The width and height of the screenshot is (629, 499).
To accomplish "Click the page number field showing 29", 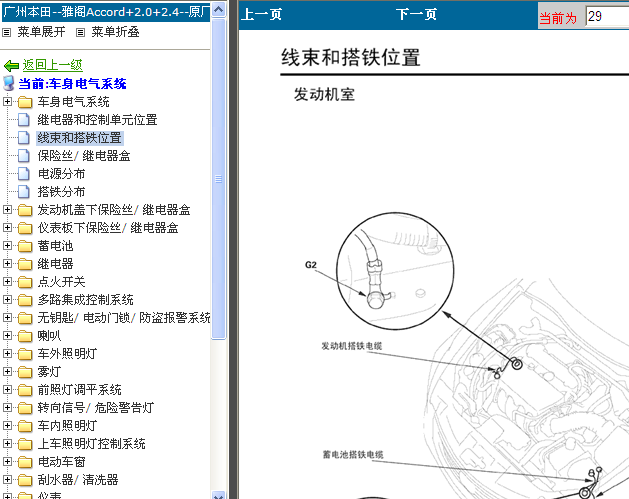I will (x=607, y=16).
